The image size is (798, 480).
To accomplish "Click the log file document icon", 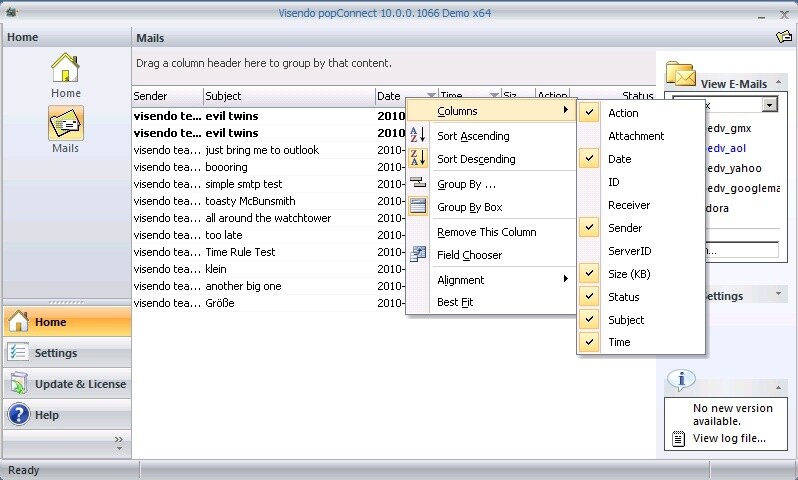I will tap(678, 439).
